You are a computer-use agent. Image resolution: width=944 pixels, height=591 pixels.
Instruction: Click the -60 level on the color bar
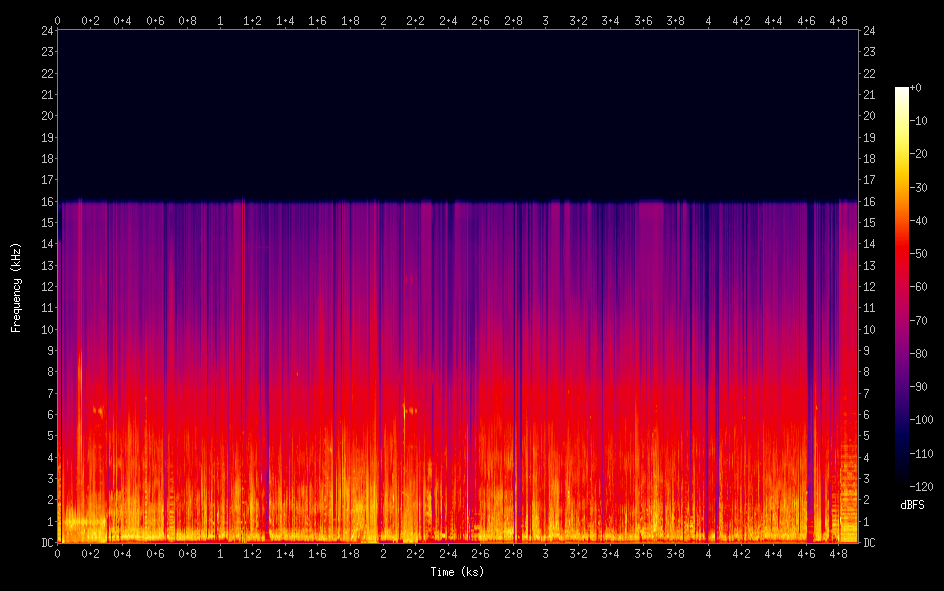coord(902,287)
